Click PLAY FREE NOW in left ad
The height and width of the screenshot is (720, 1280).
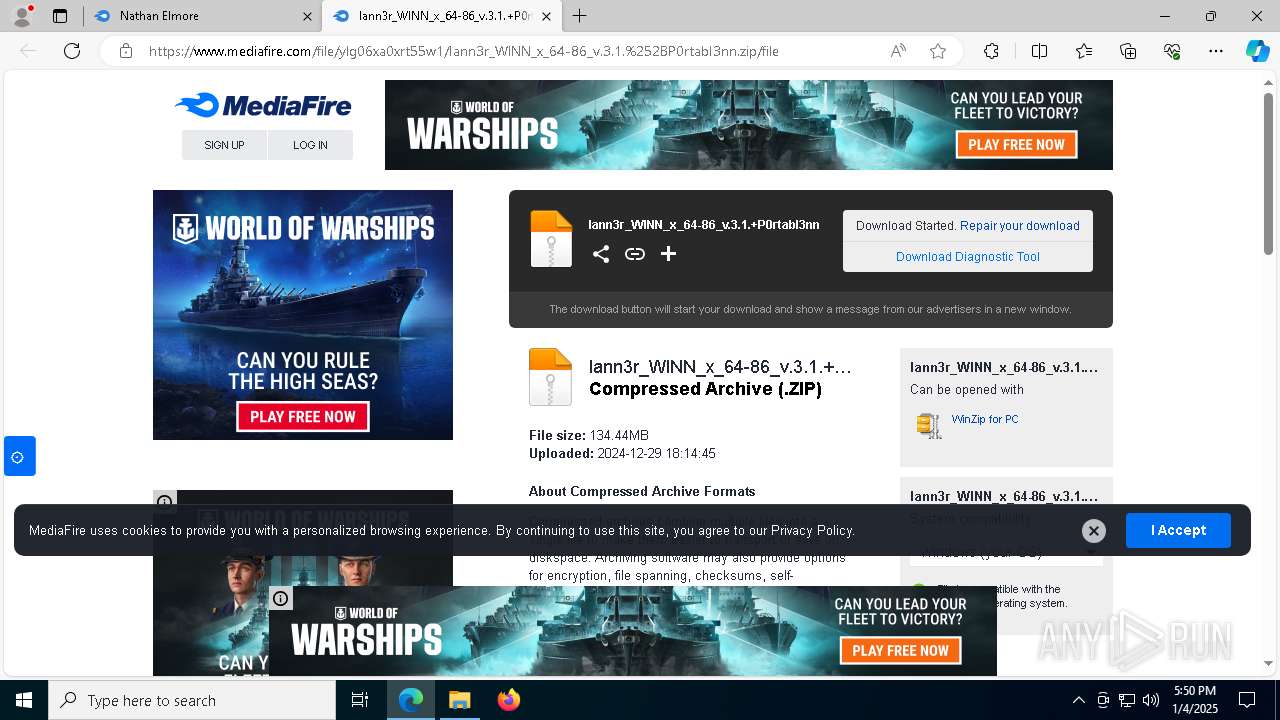303,417
